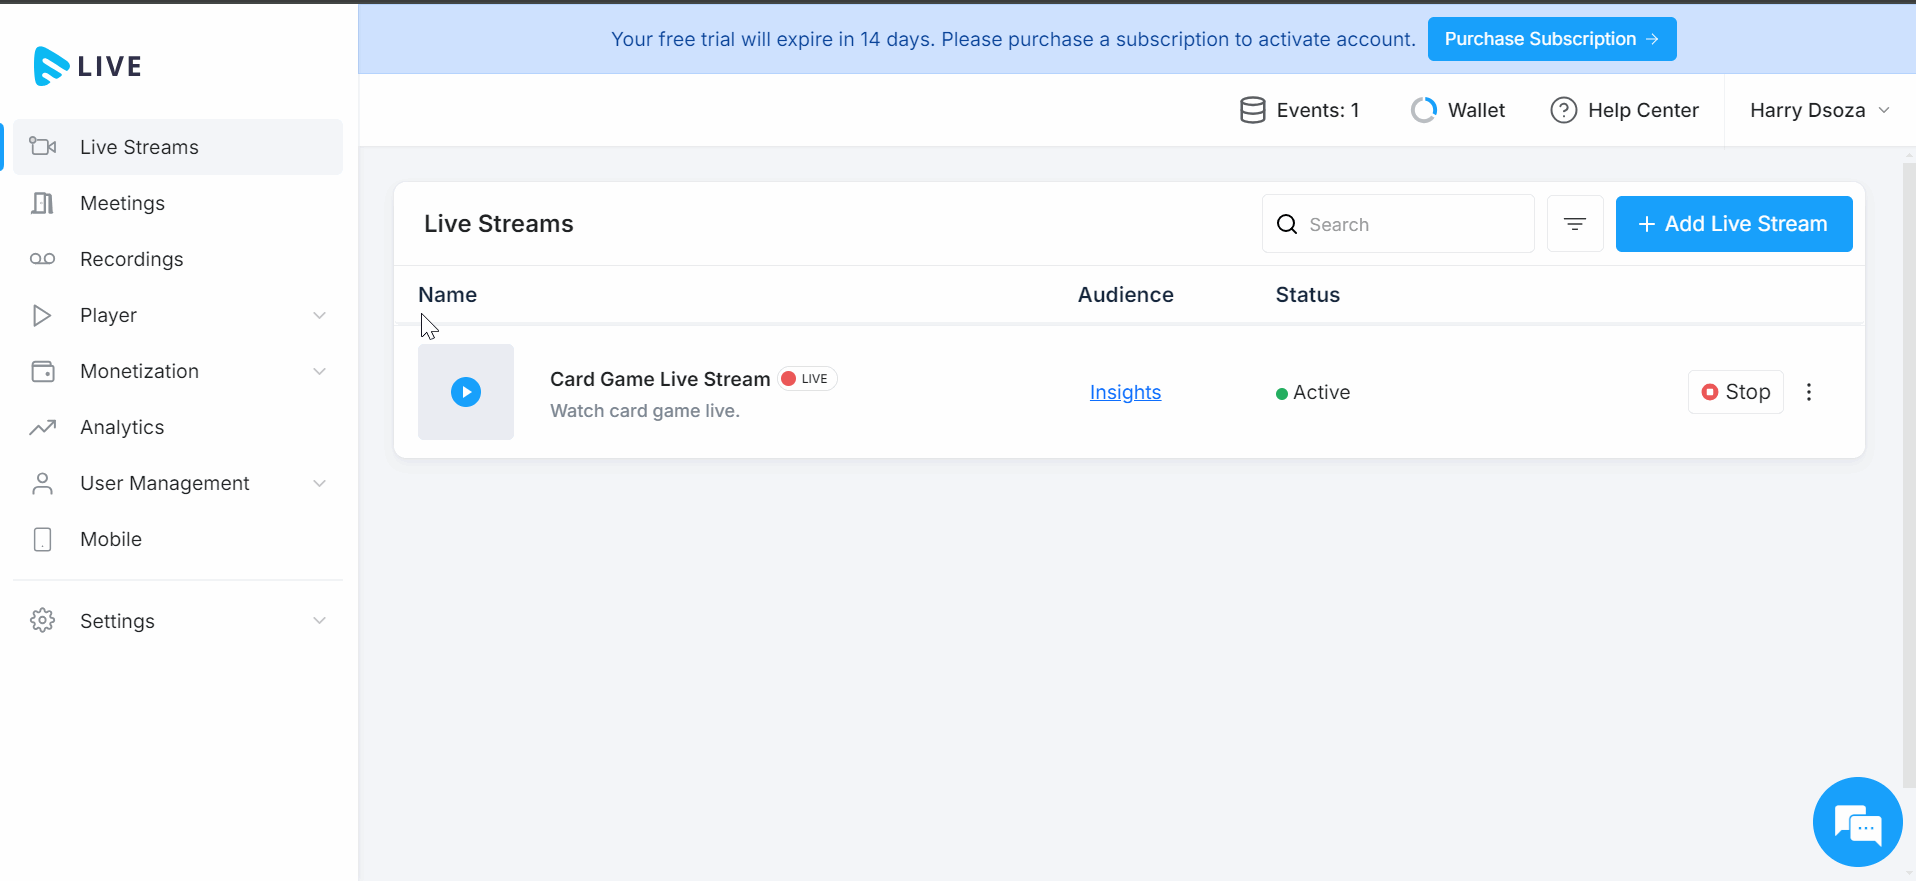Navigate to Analytics in the sidebar
The height and width of the screenshot is (881, 1916).
pyautogui.click(x=122, y=427)
